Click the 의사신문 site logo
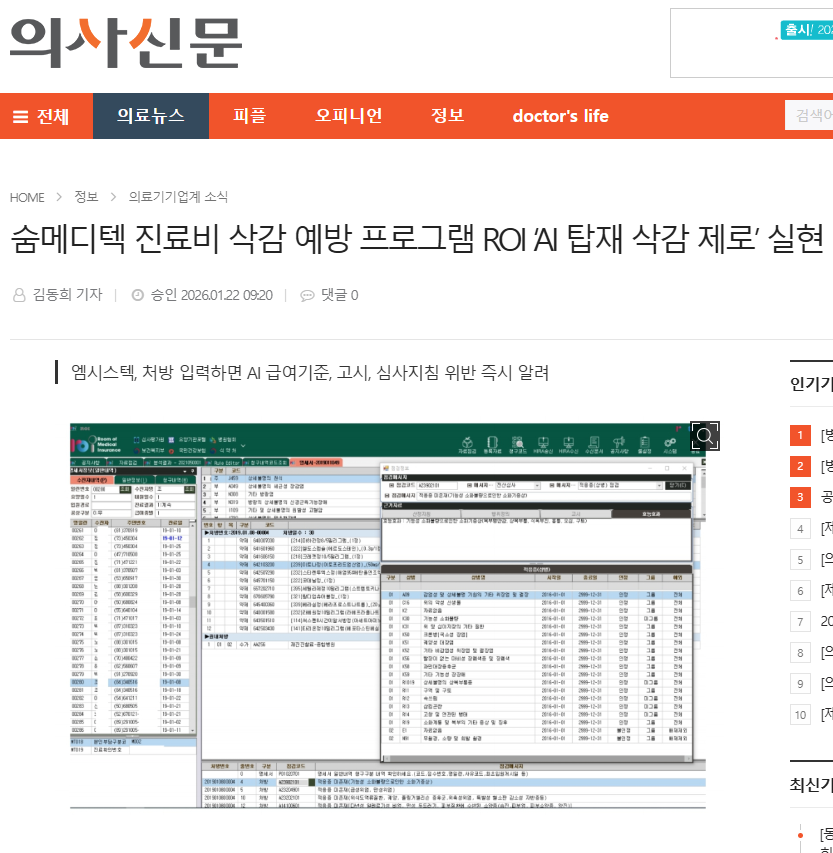 click(x=126, y=41)
